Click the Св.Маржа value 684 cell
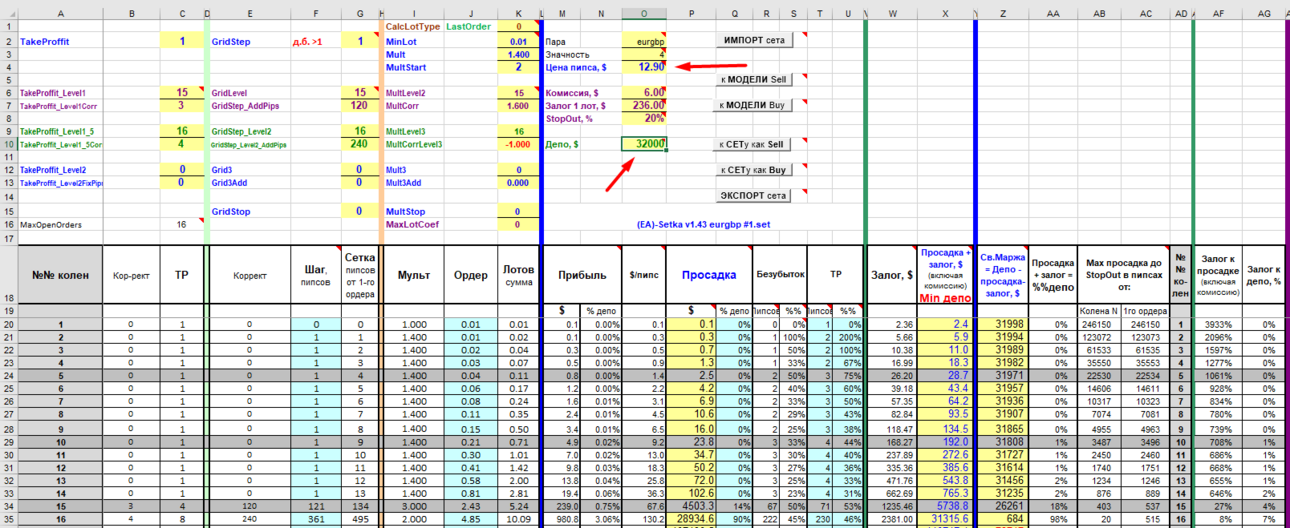The height and width of the screenshot is (528, 1290). click(x=1002, y=519)
